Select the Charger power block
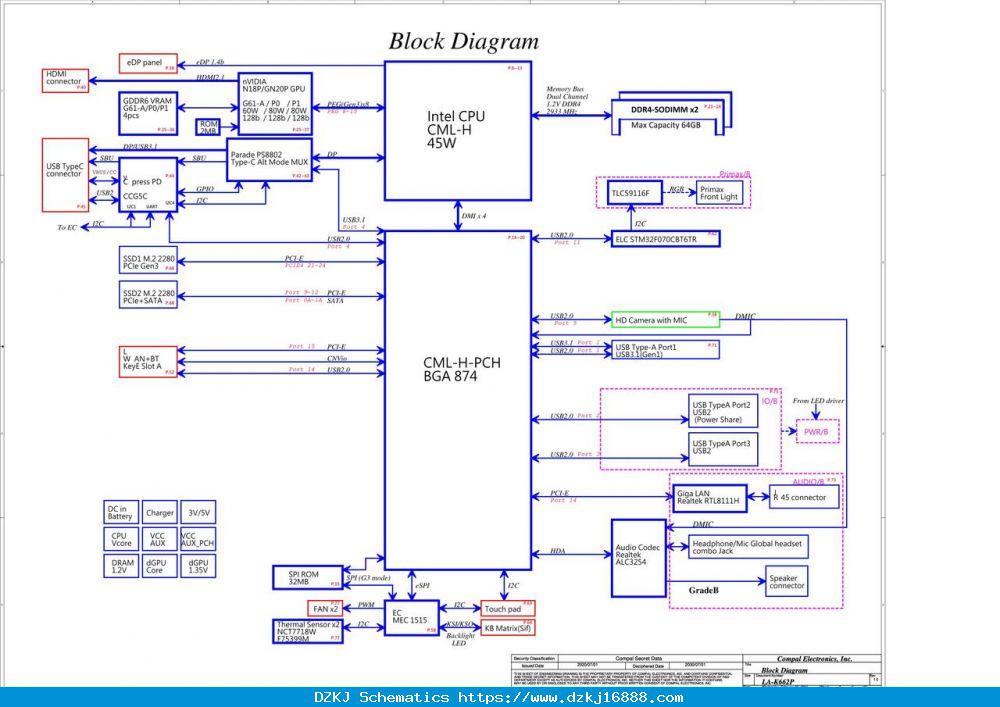 pos(159,513)
